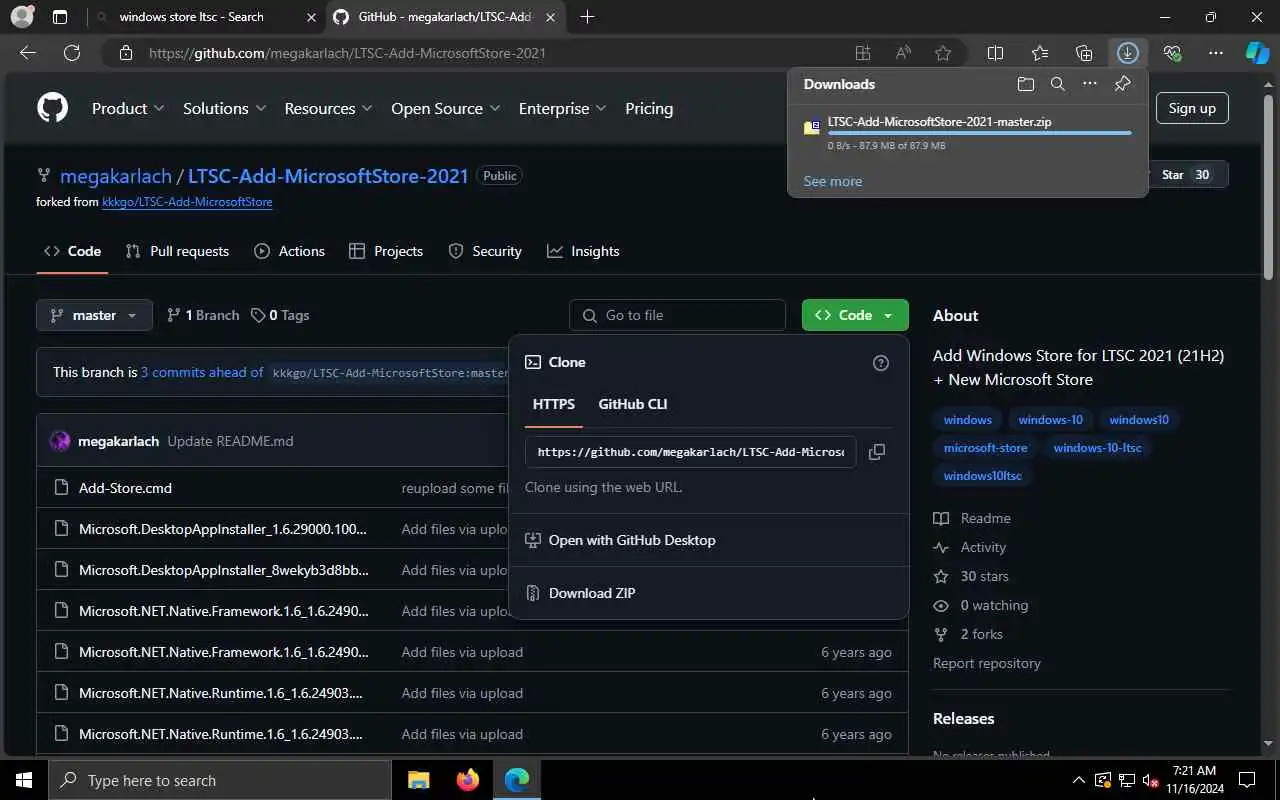Viewport: 1280px width, 800px height.
Task: Open downloads folder from Downloads panel
Action: click(x=1026, y=84)
